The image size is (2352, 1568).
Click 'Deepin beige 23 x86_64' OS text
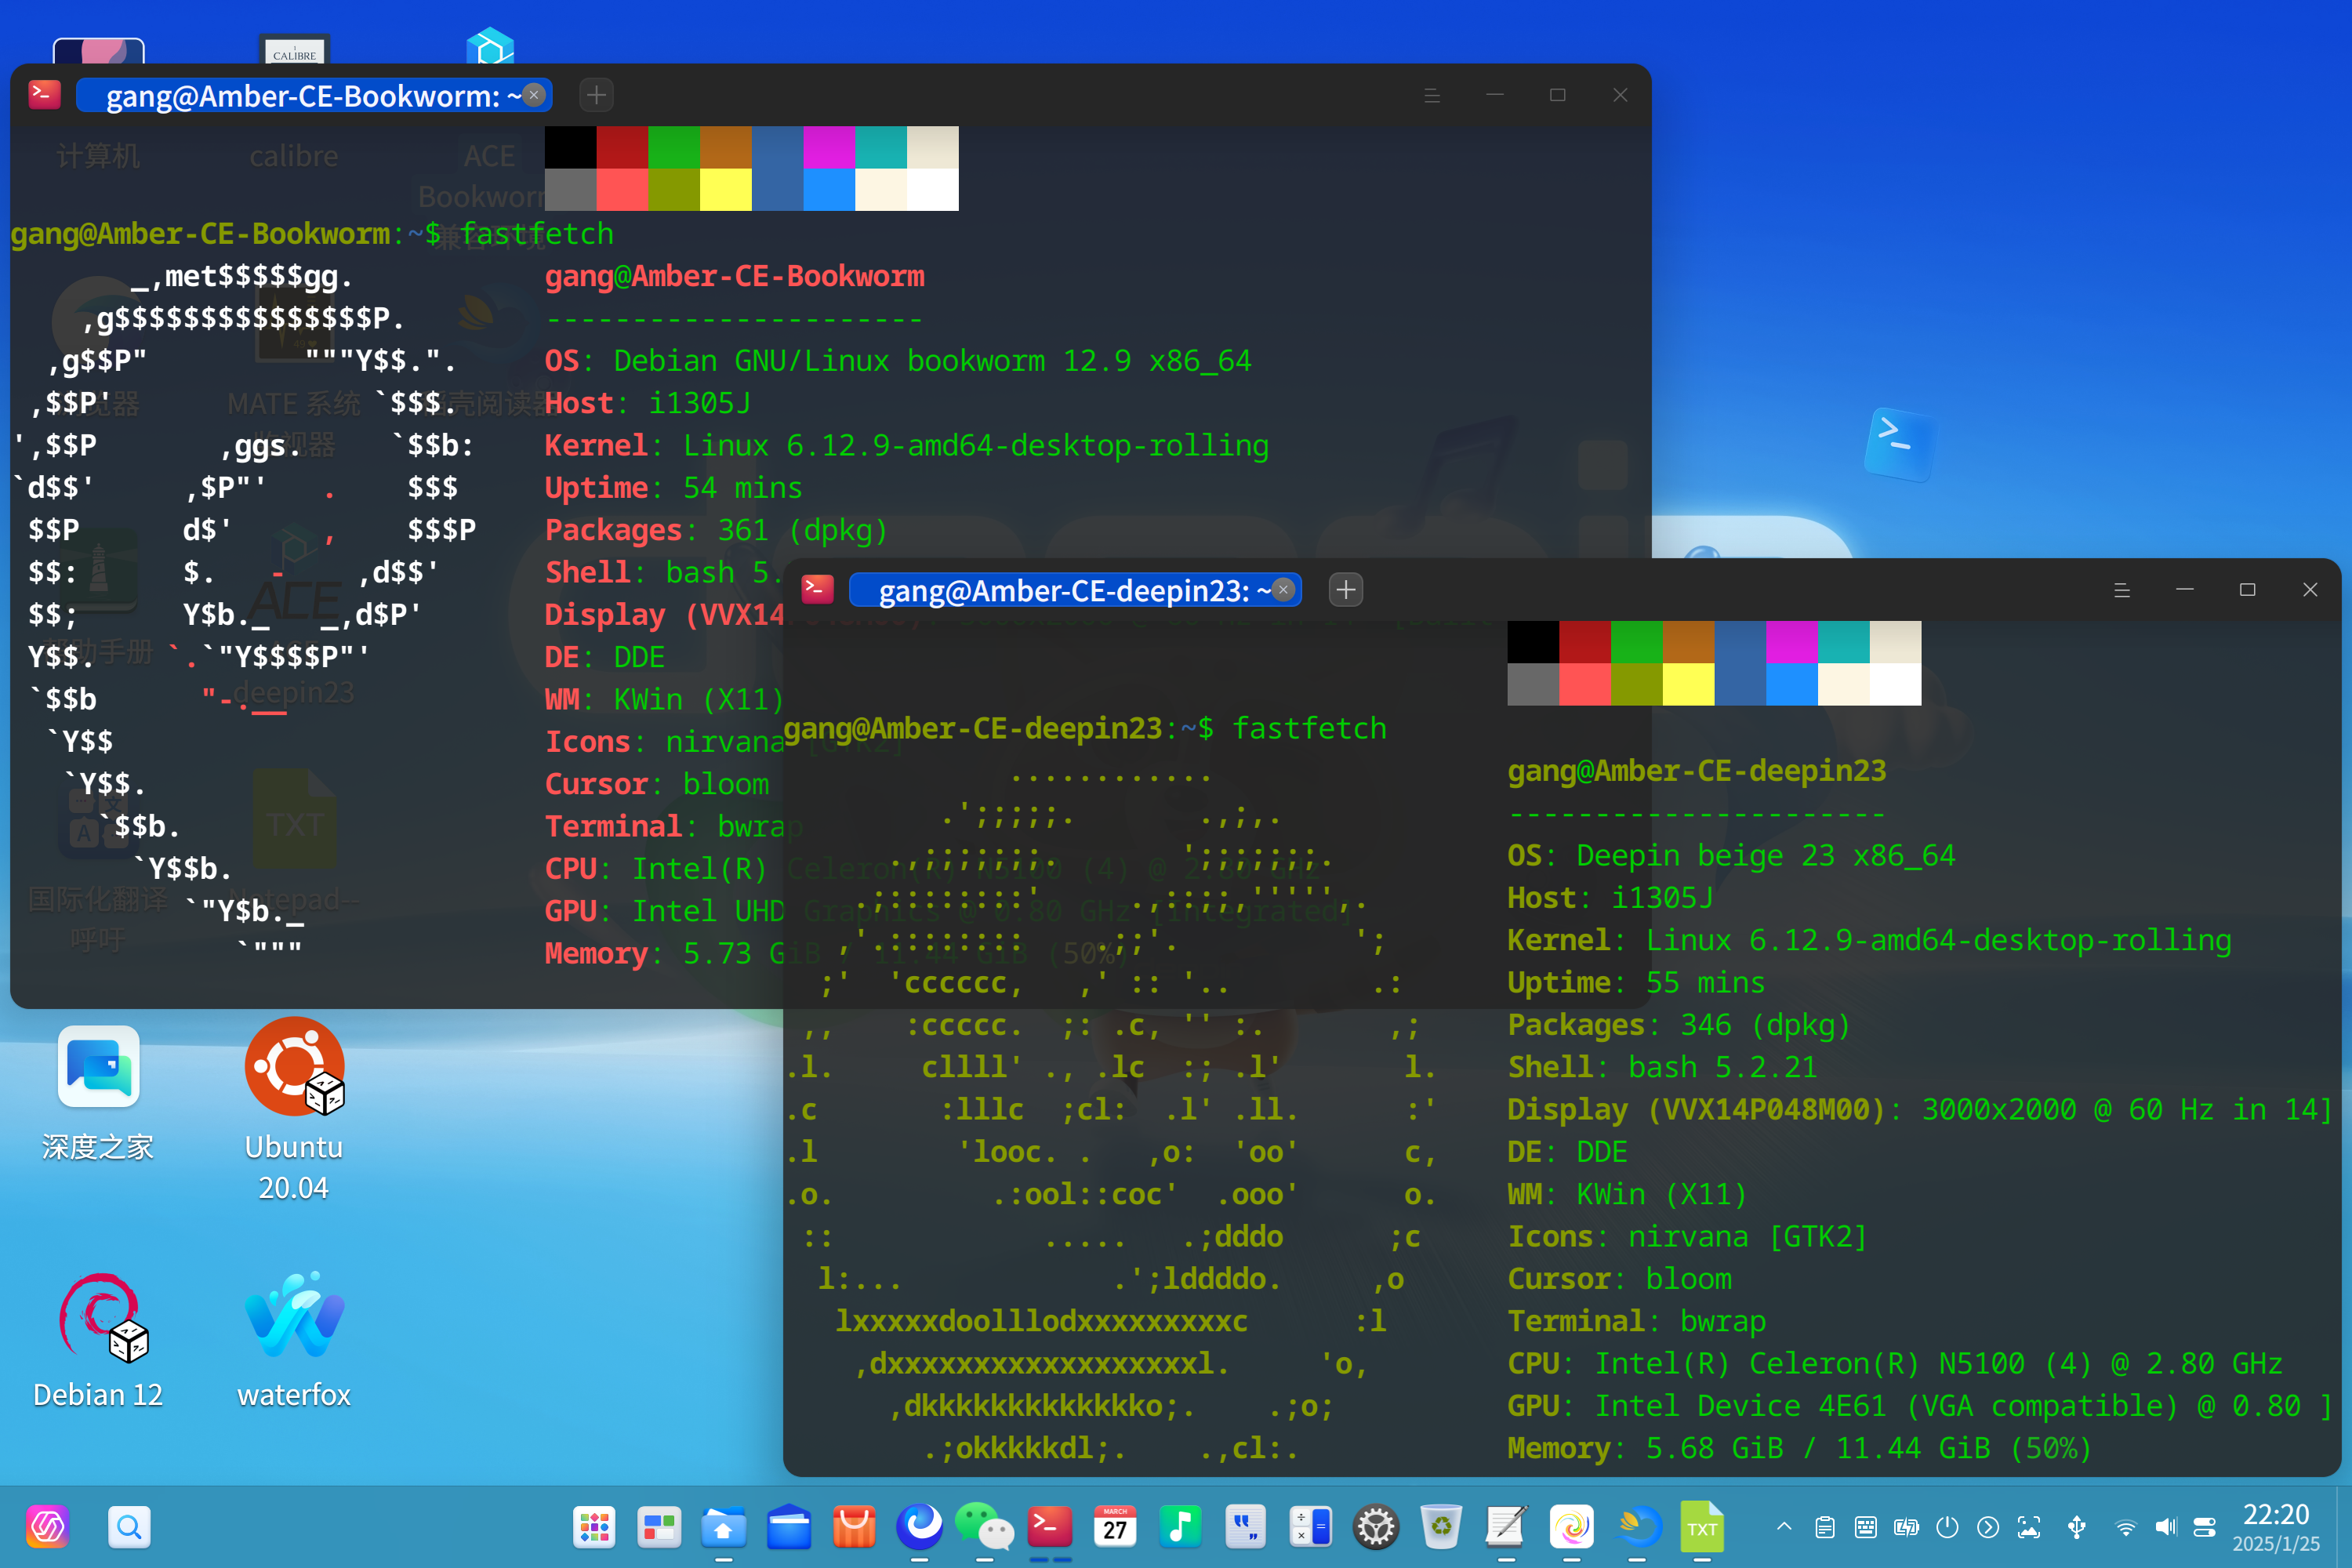[1765, 855]
